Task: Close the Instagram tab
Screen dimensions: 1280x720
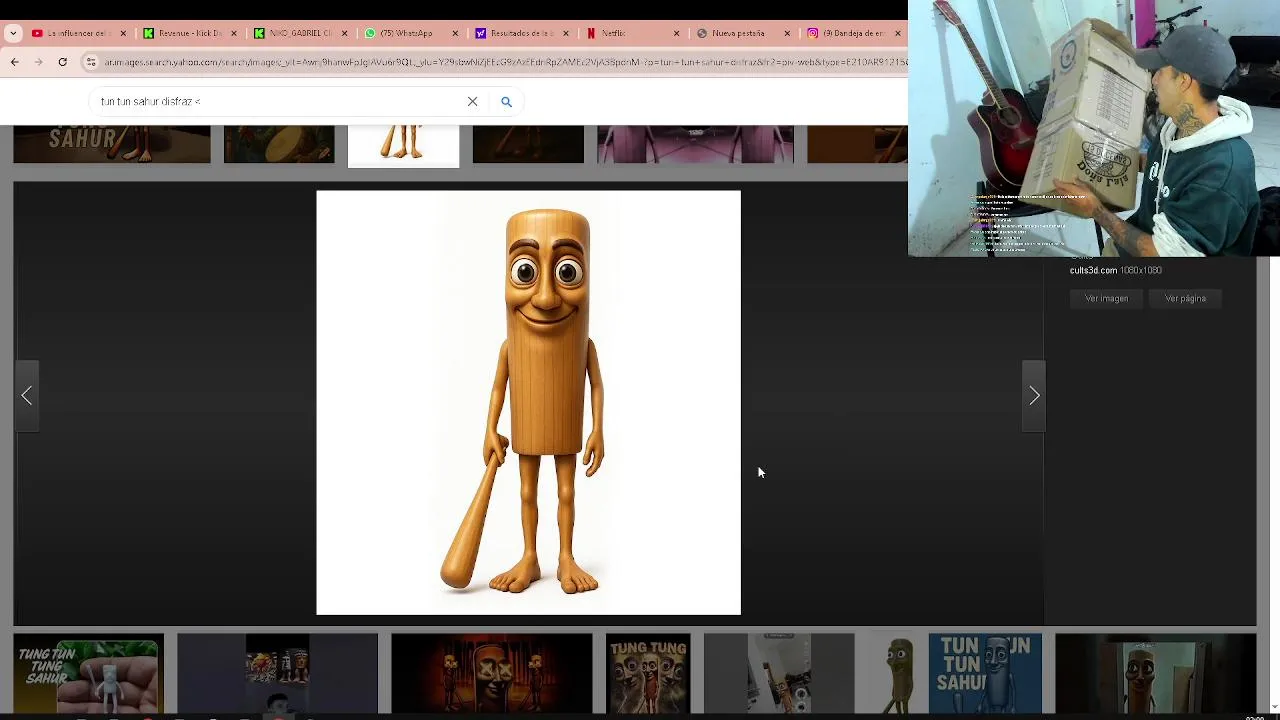Action: click(897, 33)
